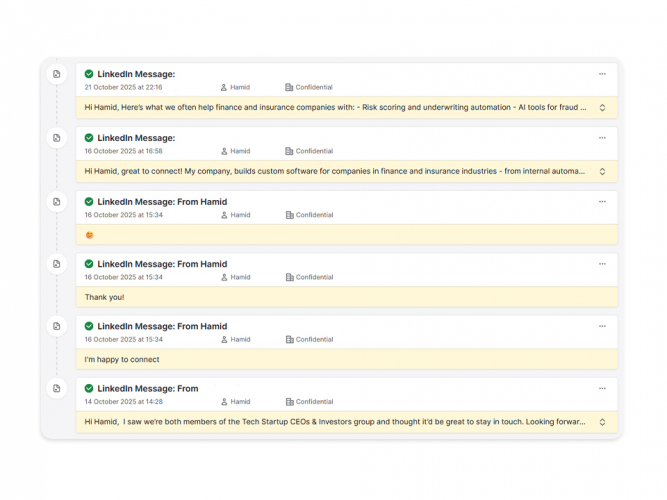Screen dimensions: 667x500
Task: Click person icon next to Hamid, 21 October
Action: click(224, 87)
